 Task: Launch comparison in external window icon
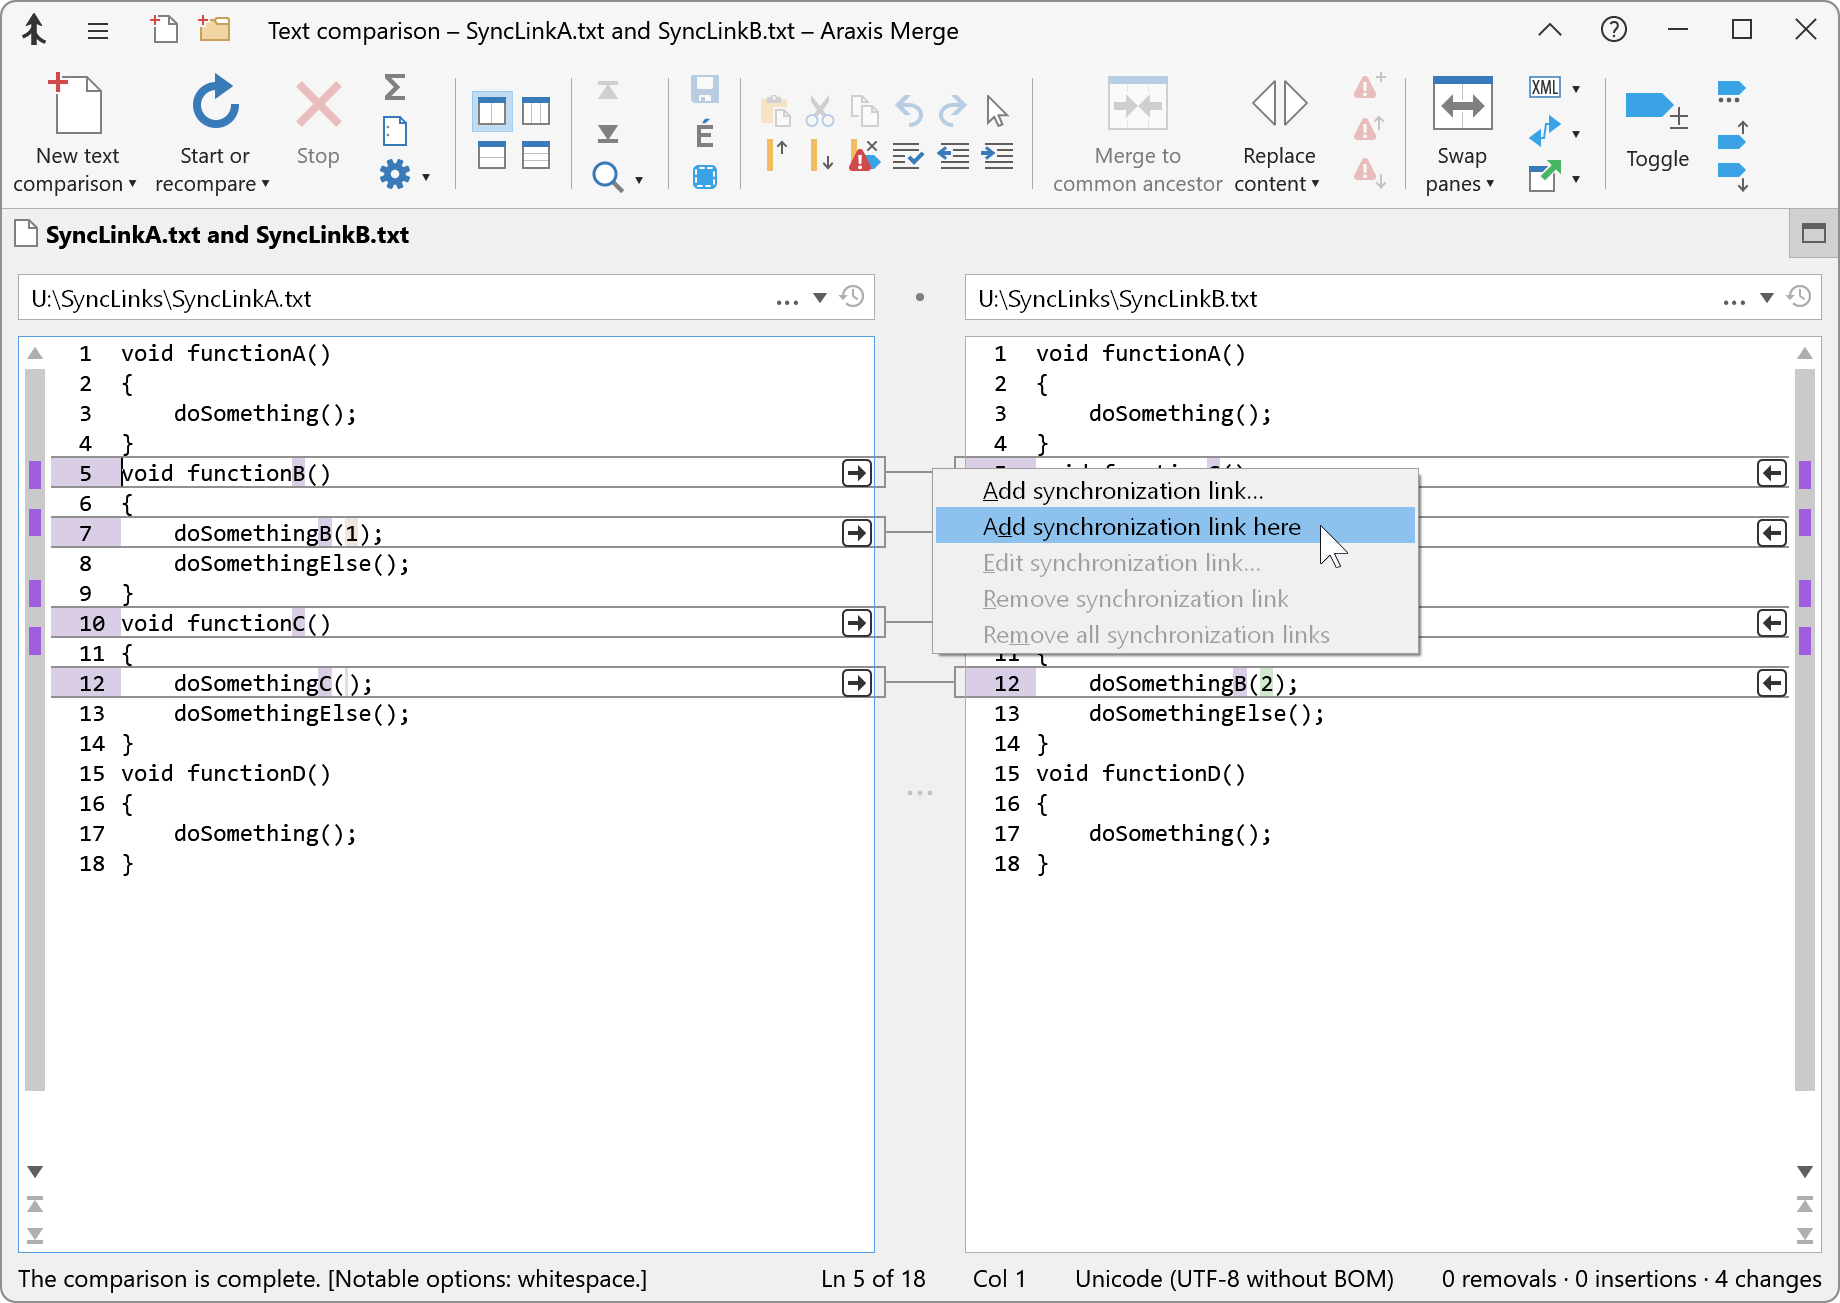coord(1545,177)
